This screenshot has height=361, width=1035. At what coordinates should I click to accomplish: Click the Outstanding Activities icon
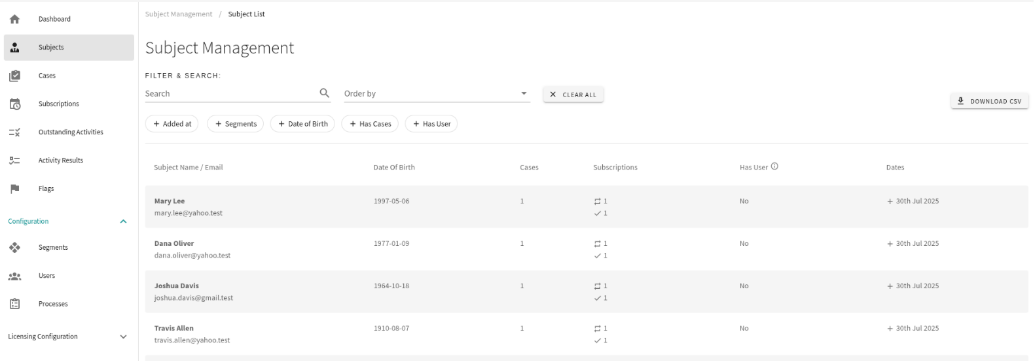[x=15, y=132]
